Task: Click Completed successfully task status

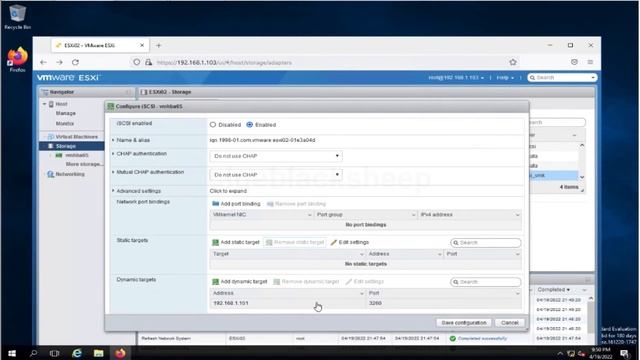Action: coord(482,339)
